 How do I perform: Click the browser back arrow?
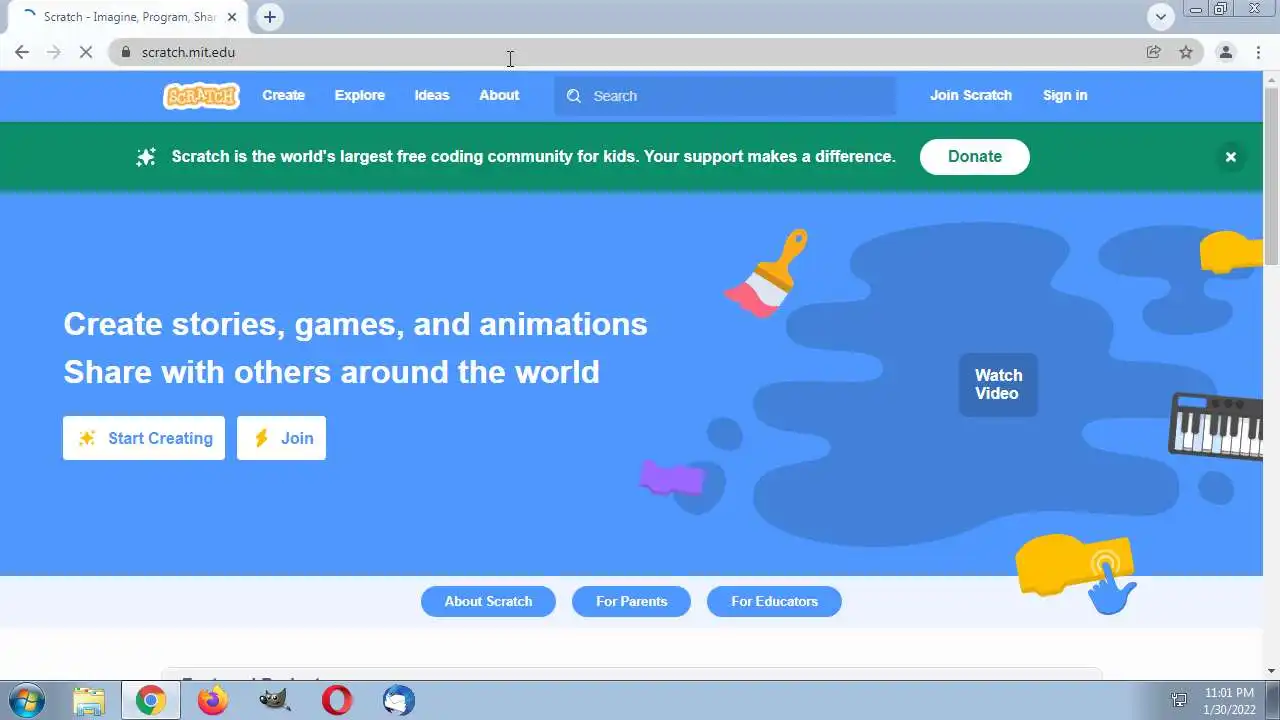(22, 52)
